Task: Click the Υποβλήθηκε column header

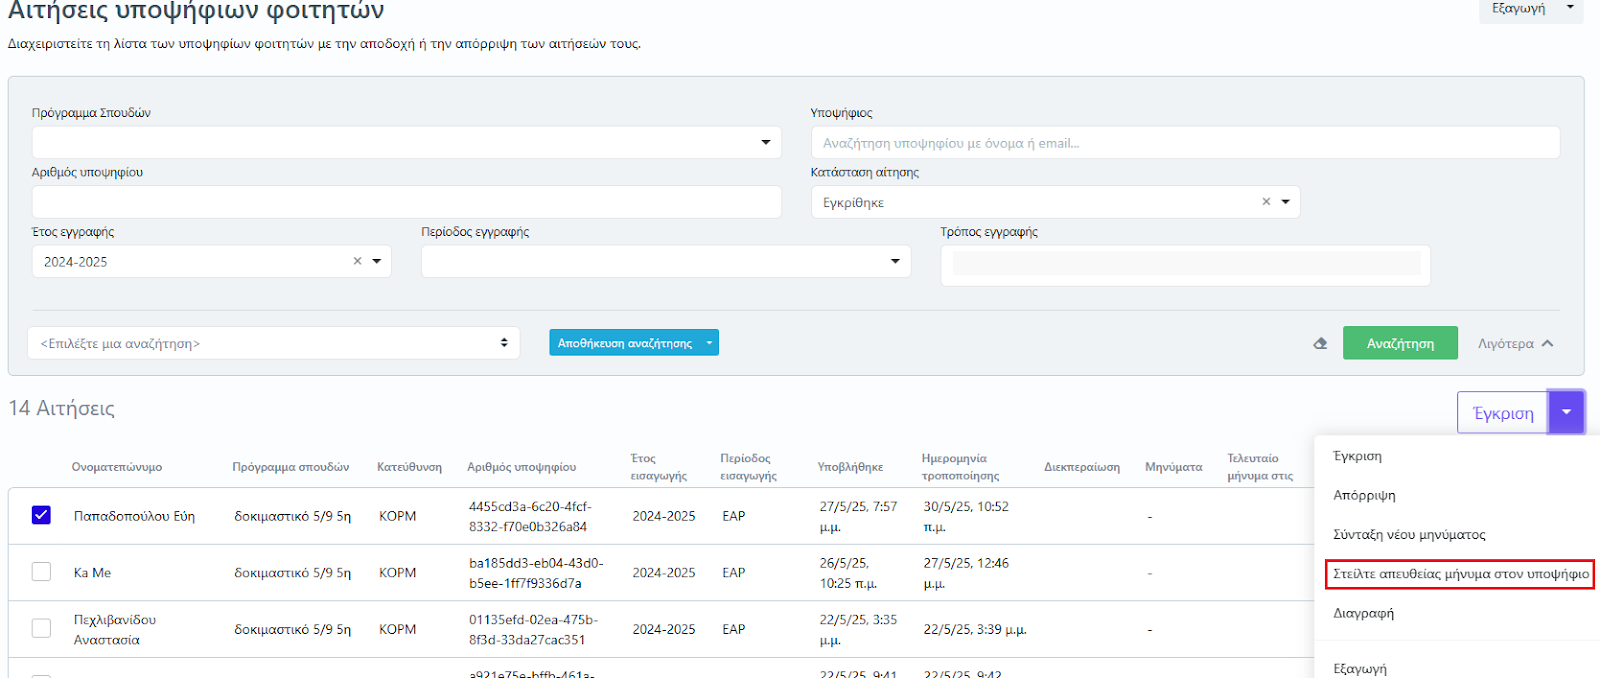Action: click(x=850, y=467)
